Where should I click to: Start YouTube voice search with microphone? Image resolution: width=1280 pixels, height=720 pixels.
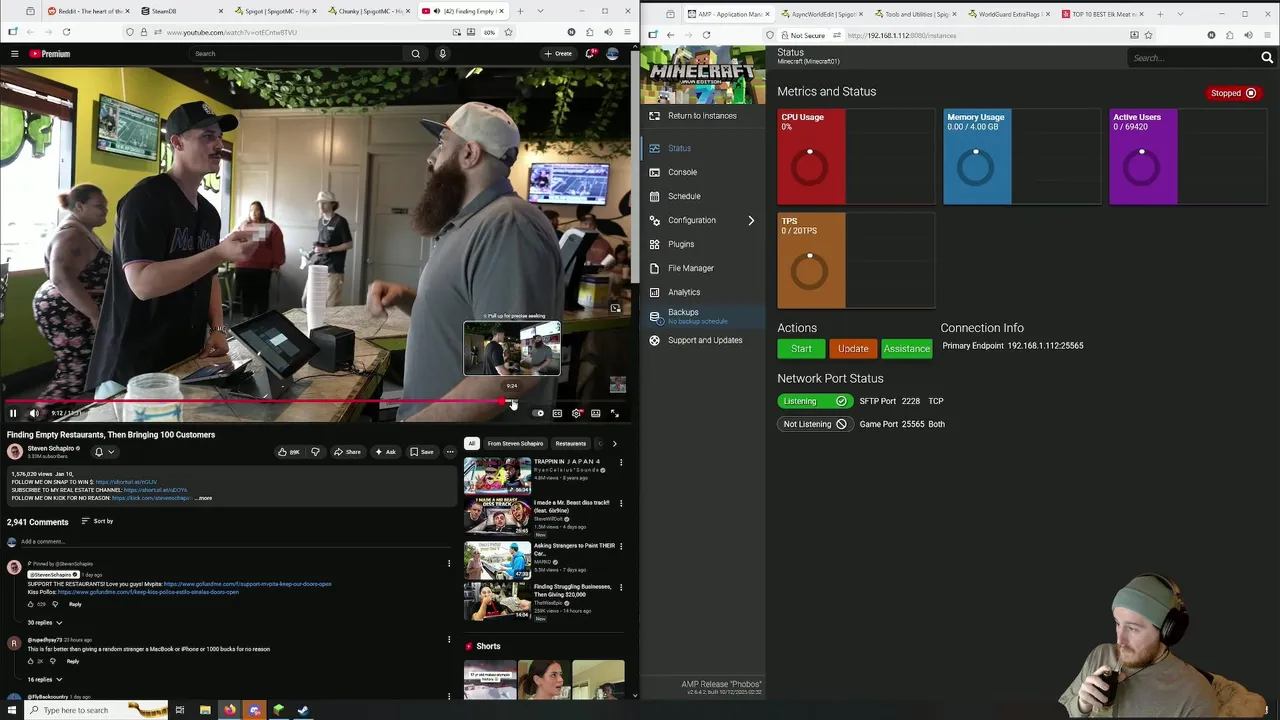tap(442, 54)
